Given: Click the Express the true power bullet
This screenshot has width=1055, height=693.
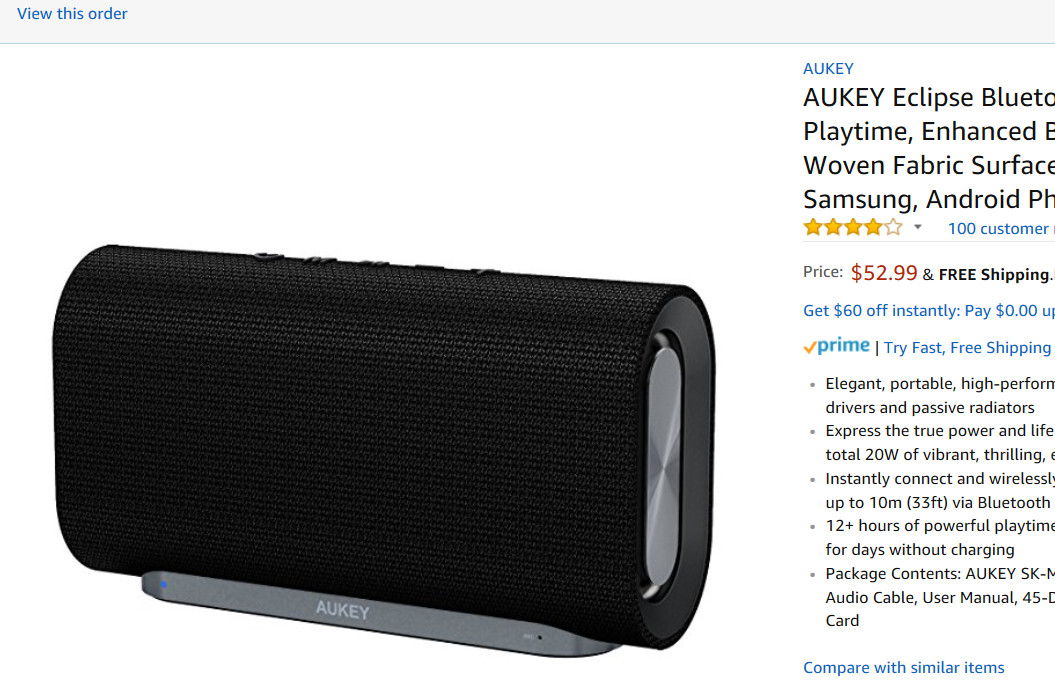Looking at the screenshot, I should point(939,442).
